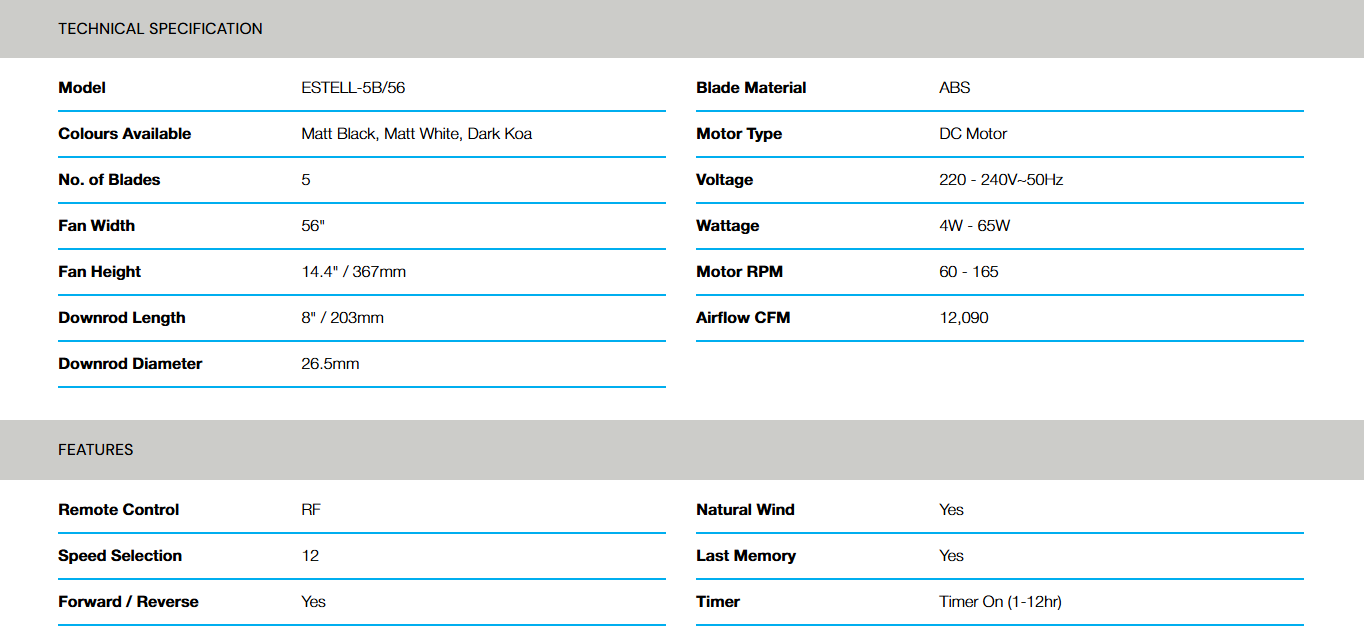
Task: Click the Remote Control value RF
Action: (311, 510)
